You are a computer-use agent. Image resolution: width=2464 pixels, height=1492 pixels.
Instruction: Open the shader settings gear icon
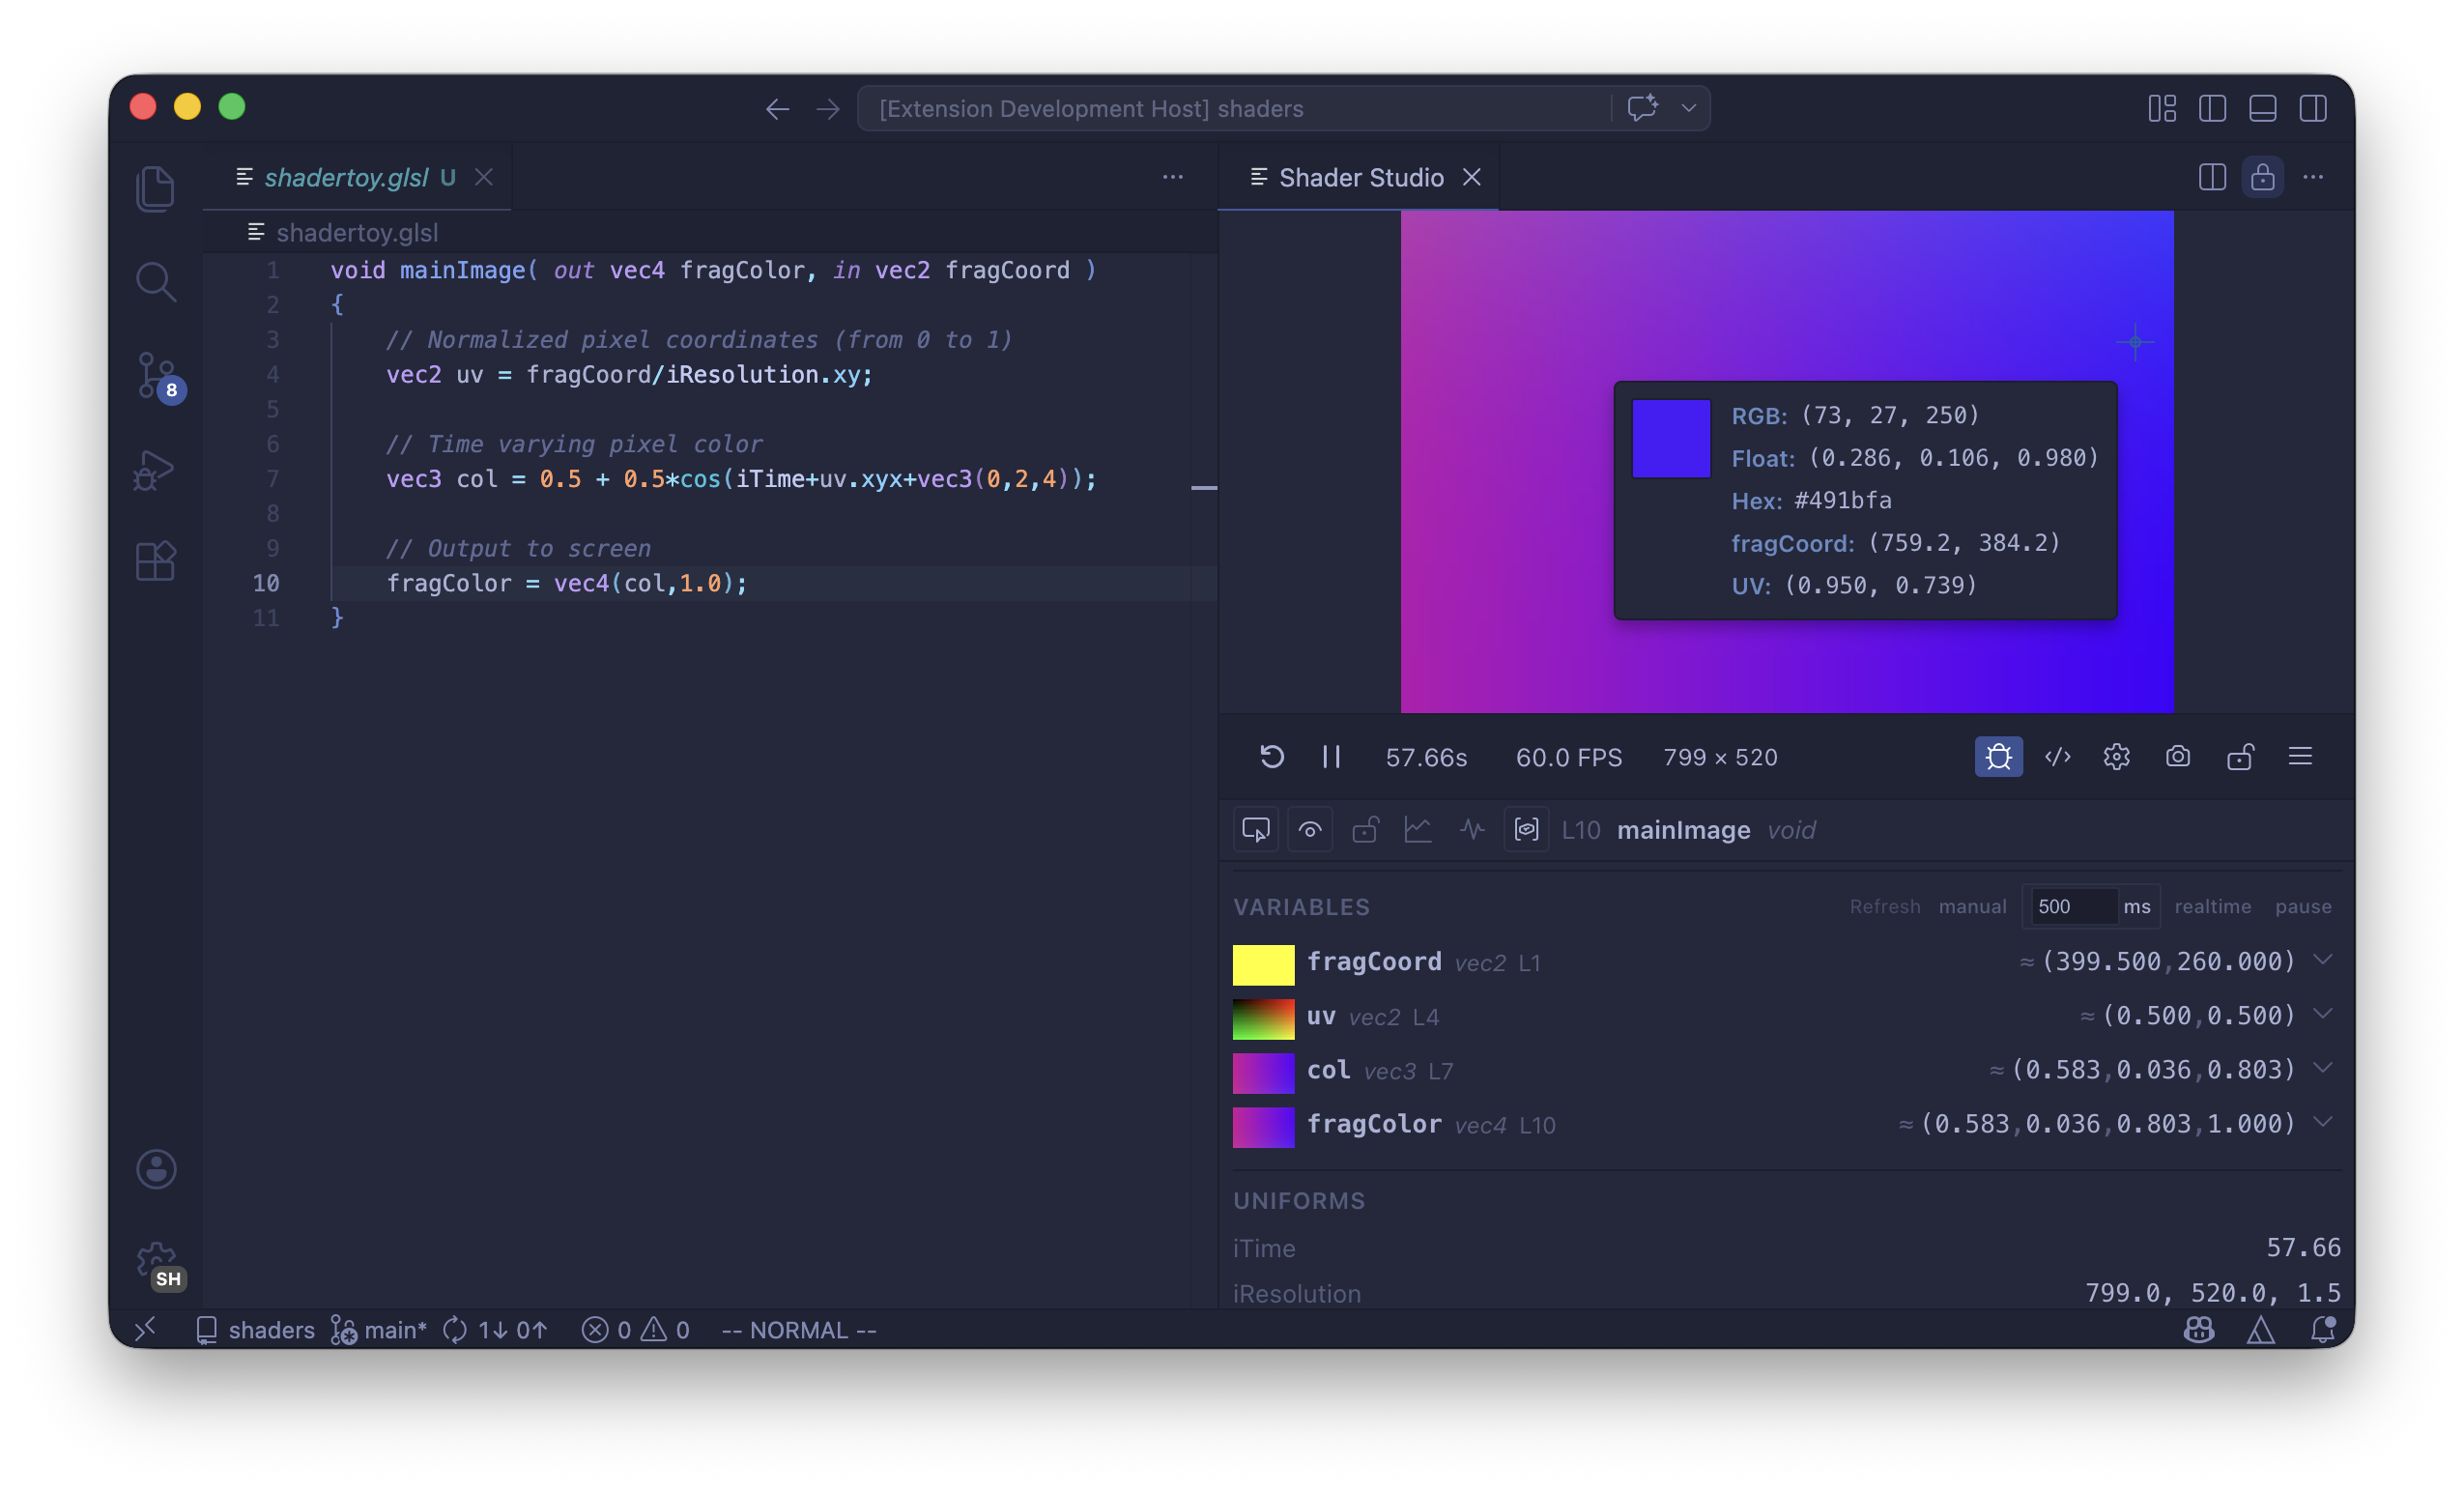[x=2116, y=757]
